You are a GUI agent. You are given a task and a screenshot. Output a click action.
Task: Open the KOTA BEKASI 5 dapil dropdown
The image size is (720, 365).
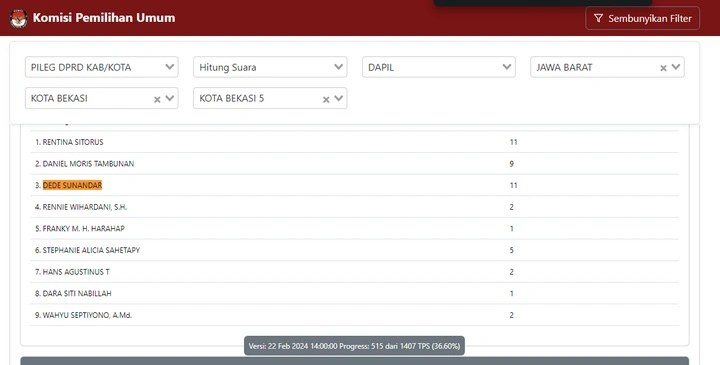pyautogui.click(x=270, y=98)
